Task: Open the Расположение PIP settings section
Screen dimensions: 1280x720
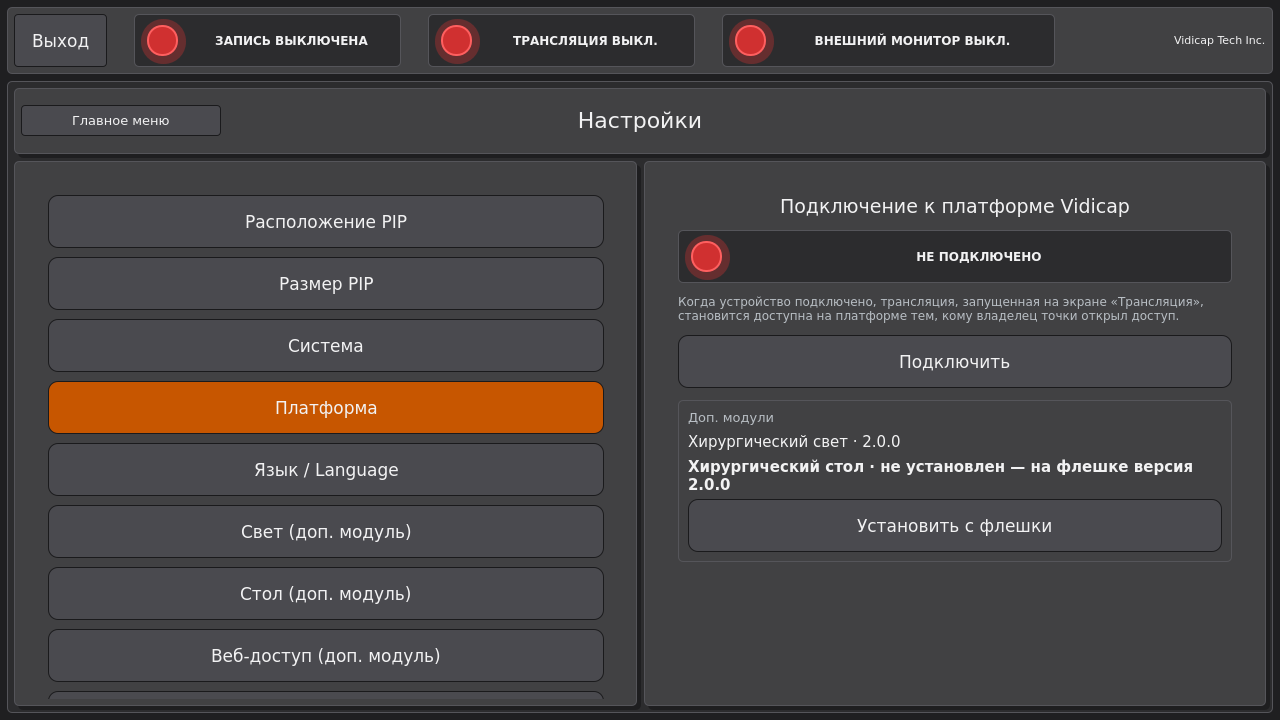Action: (326, 221)
